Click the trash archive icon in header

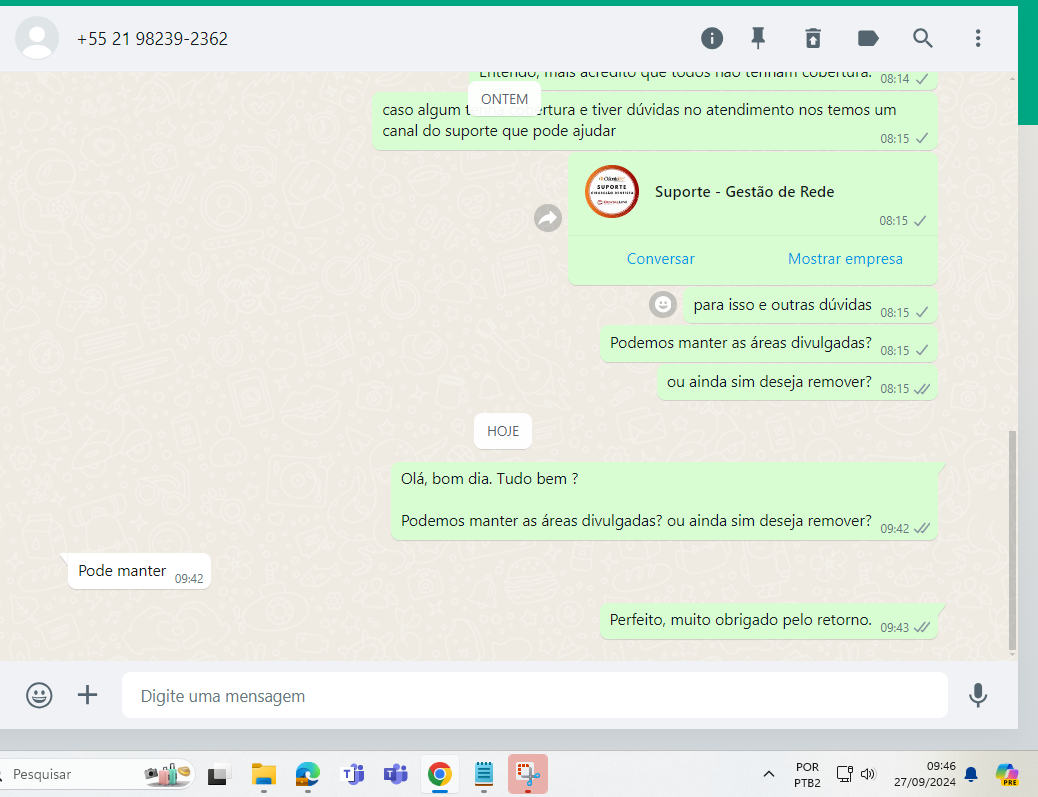point(813,38)
